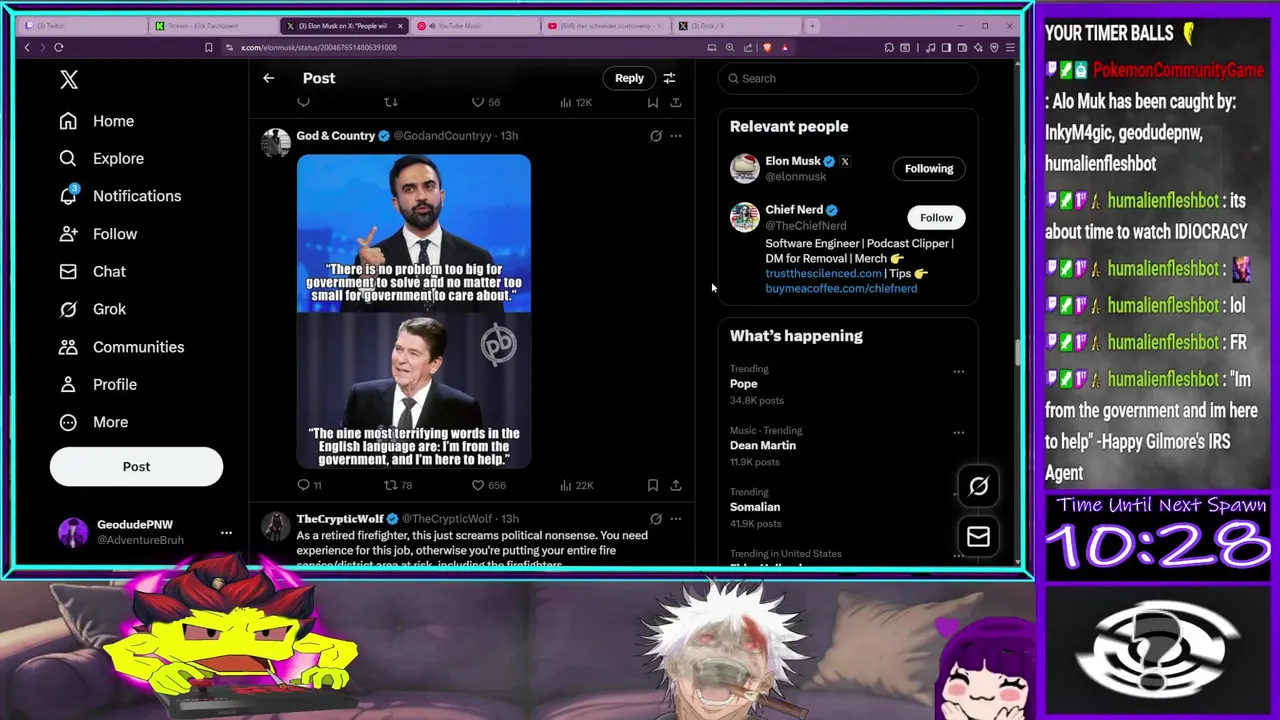
Task: Expand the More sidebar menu
Action: pos(93,422)
